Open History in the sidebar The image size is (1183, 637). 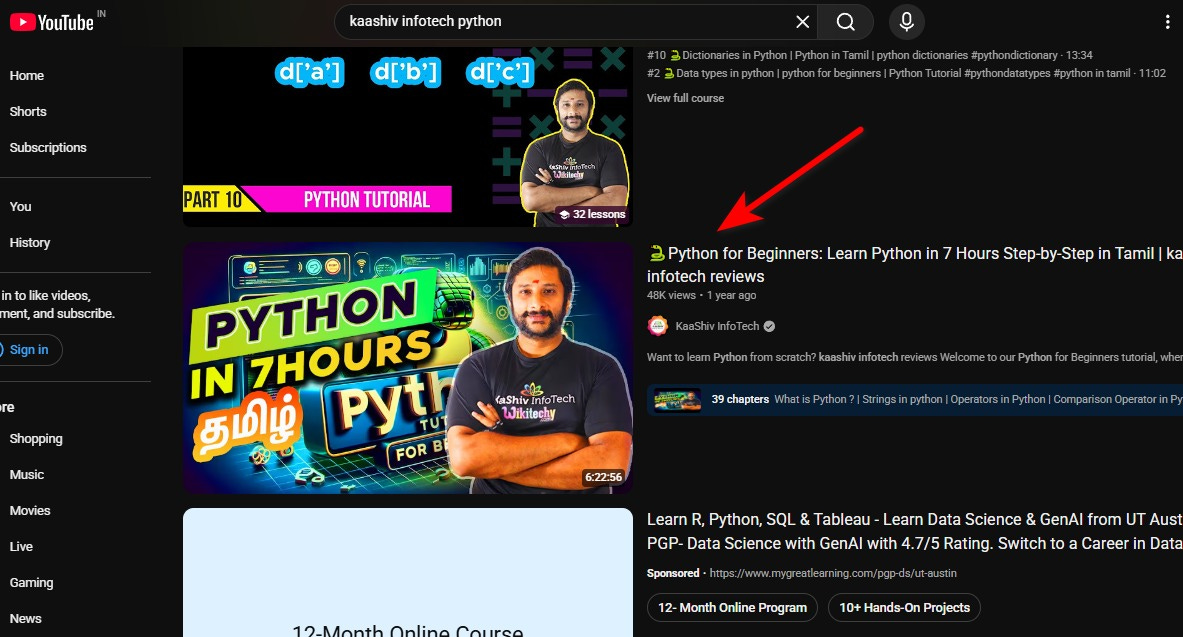point(29,243)
